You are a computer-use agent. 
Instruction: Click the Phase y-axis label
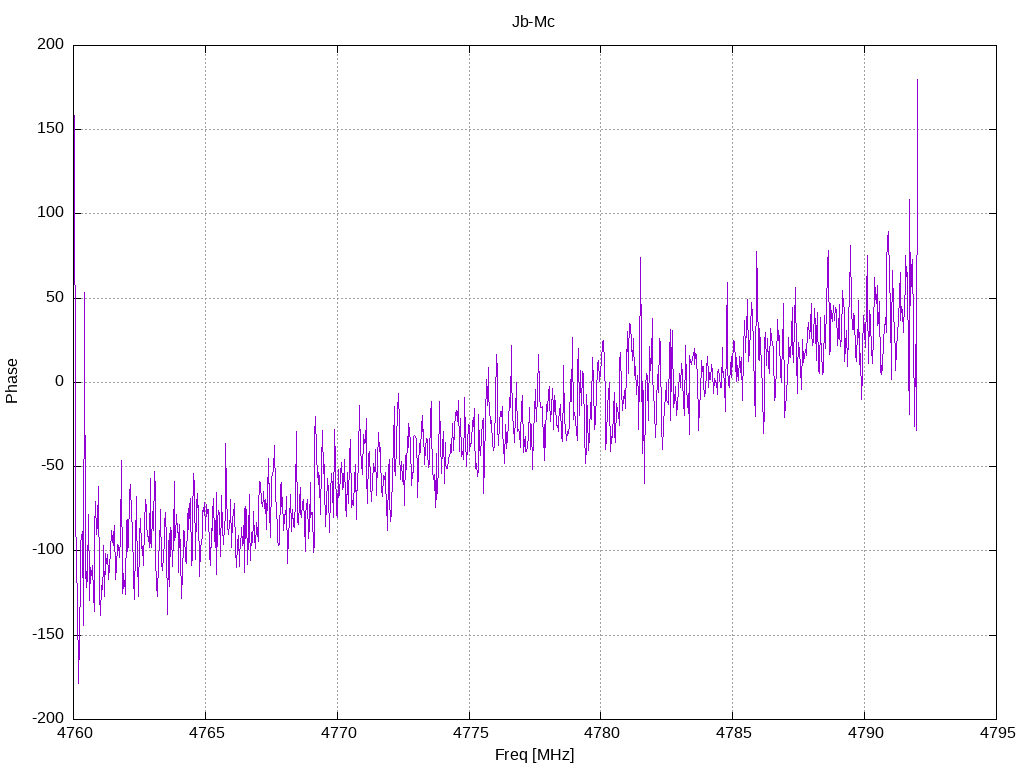[12, 381]
